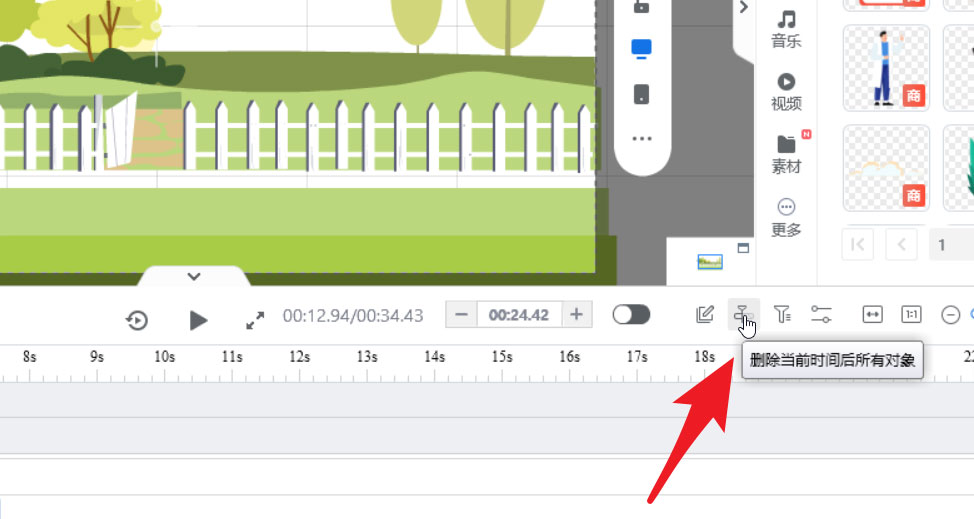Viewport: 974px width, 519px height.
Task: Click the page number 1 field
Action: point(951,245)
